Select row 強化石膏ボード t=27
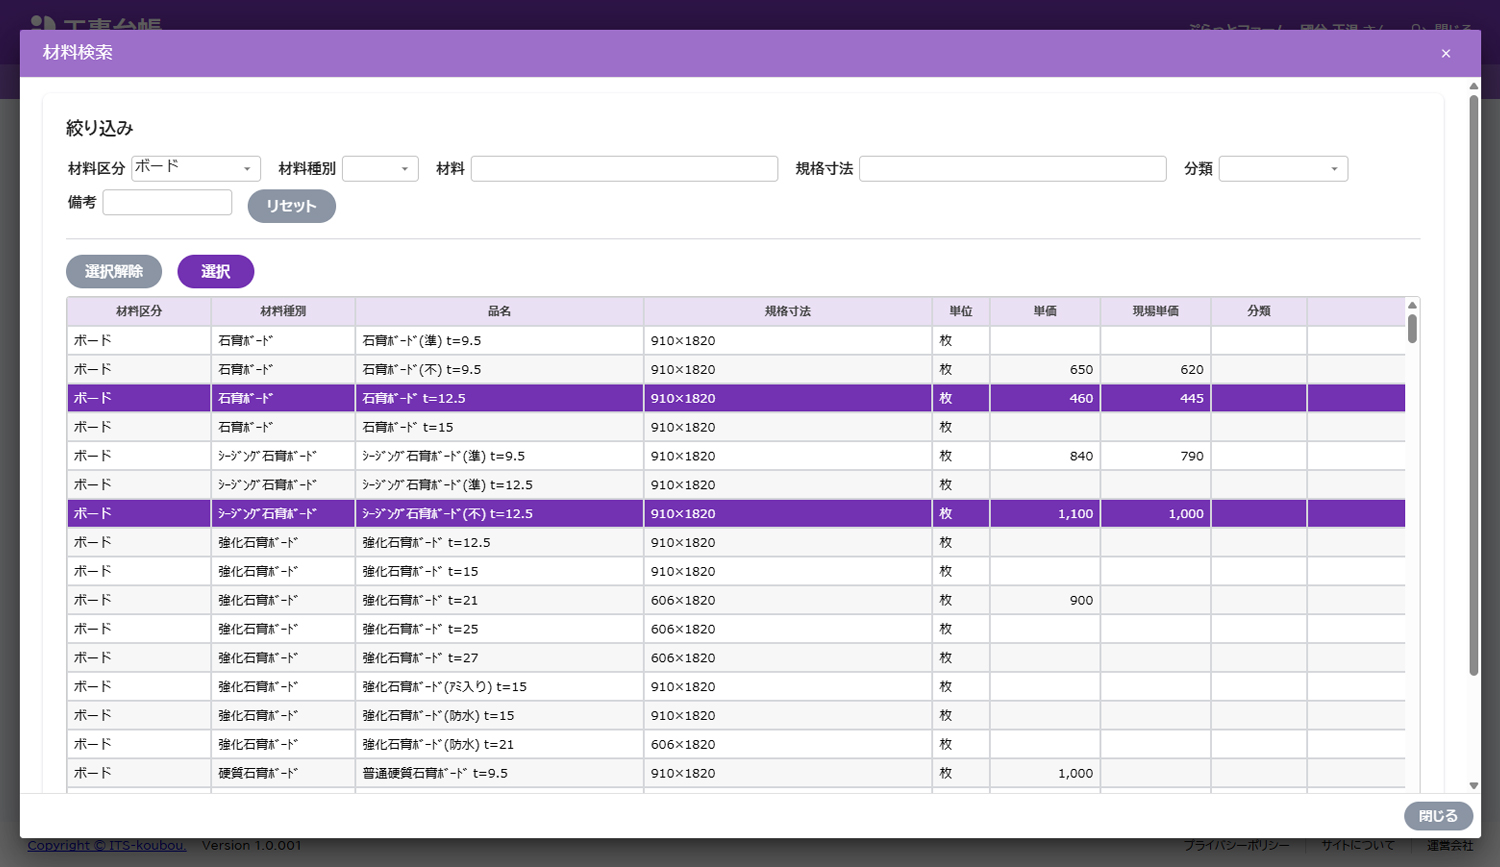 (736, 658)
